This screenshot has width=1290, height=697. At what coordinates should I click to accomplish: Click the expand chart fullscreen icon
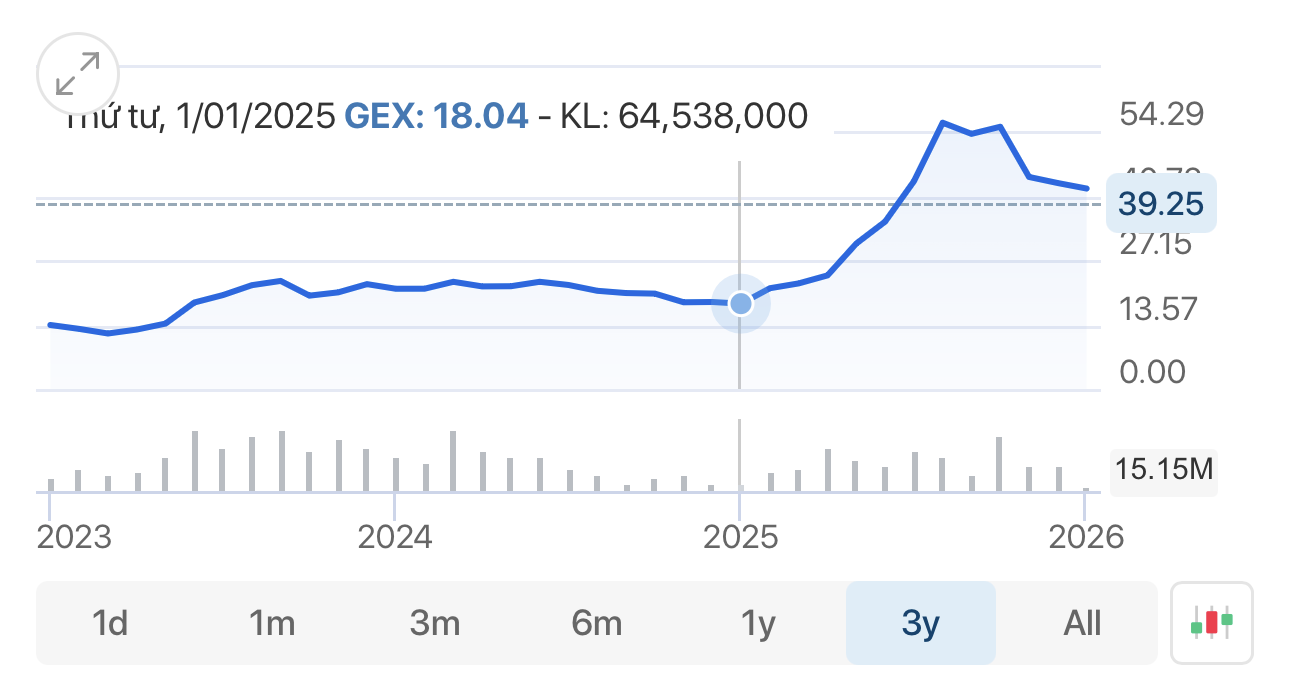click(78, 74)
